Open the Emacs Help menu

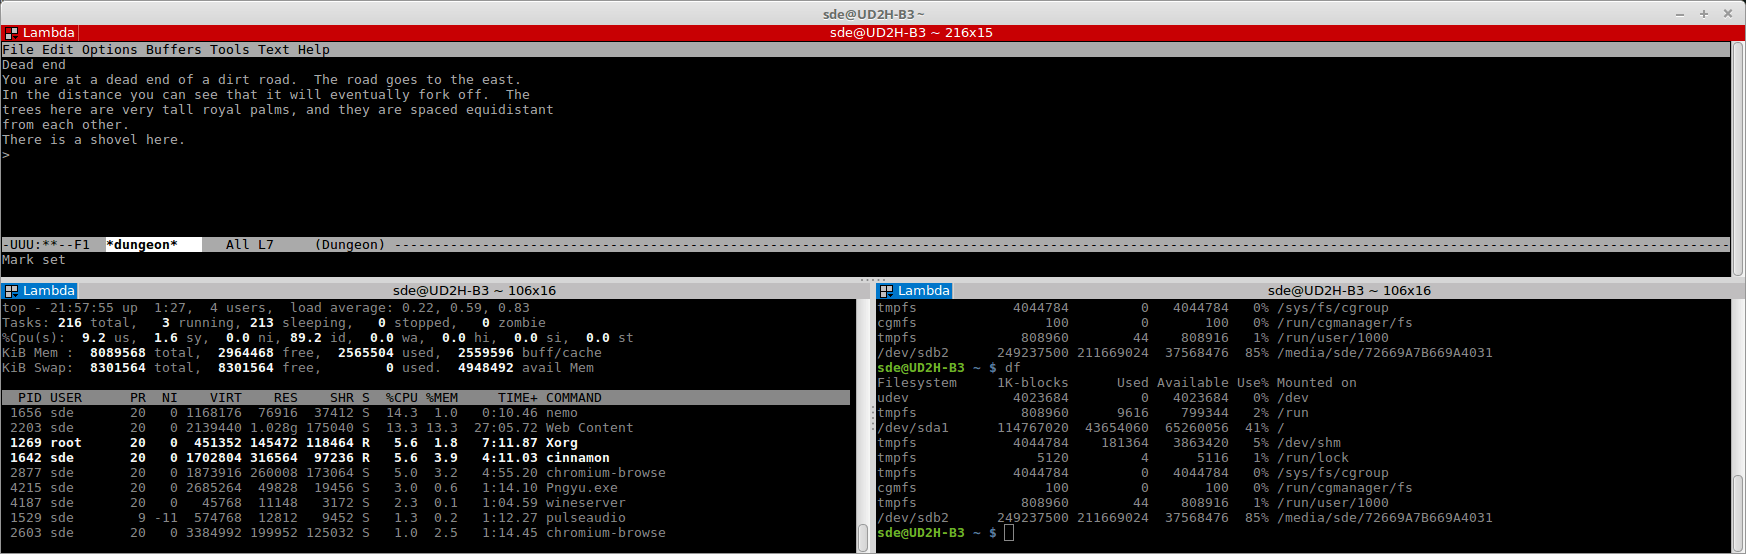[313, 50]
